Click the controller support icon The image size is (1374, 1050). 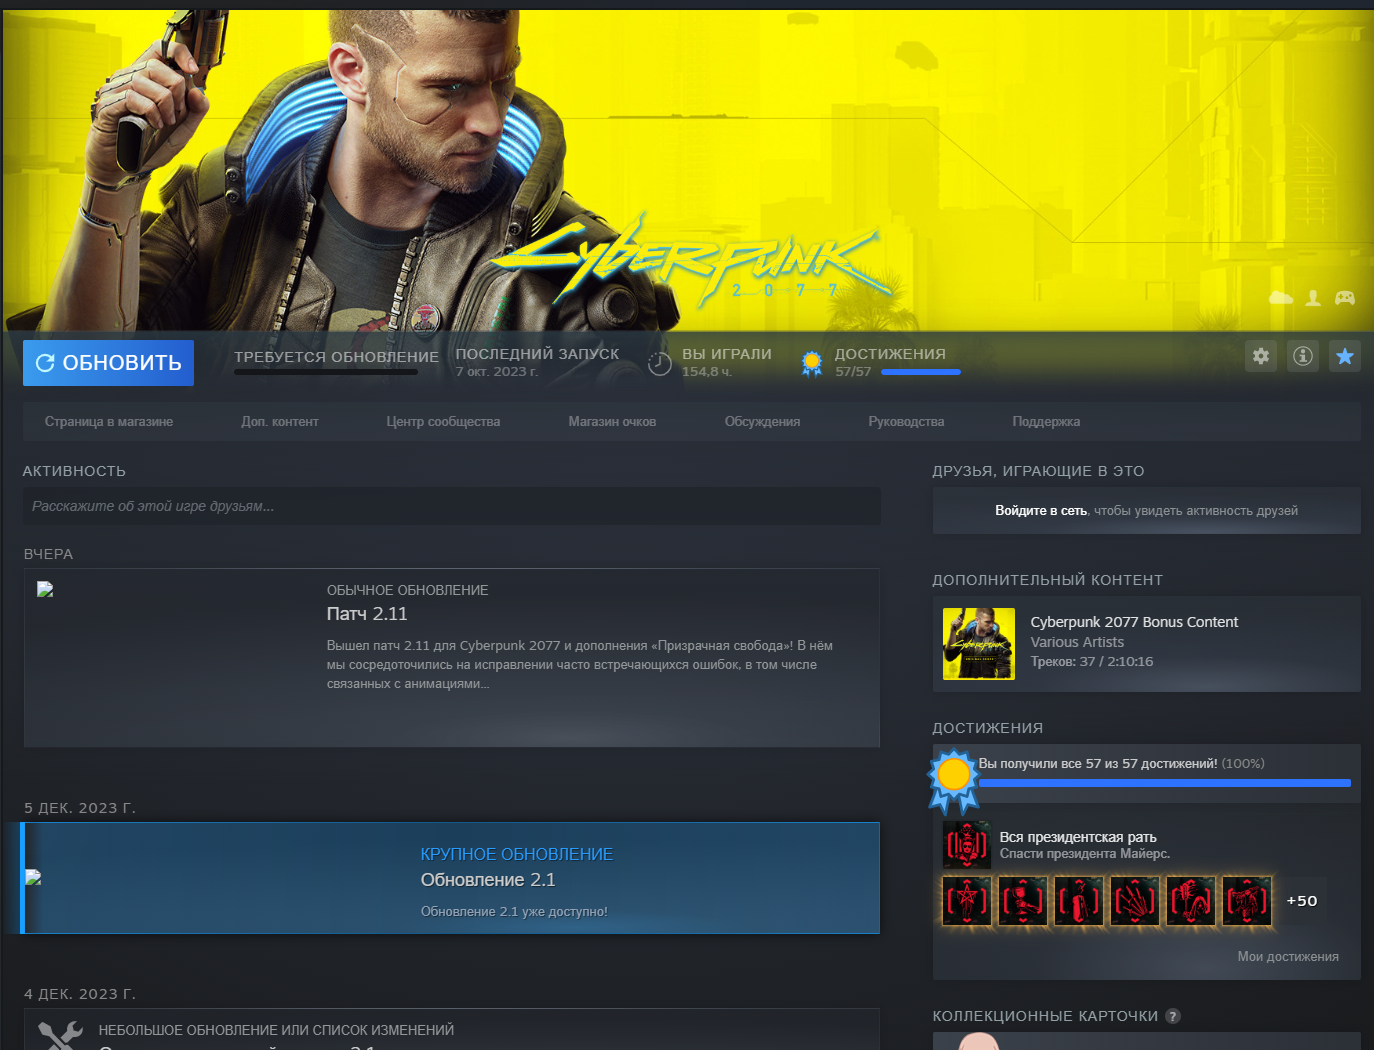pos(1345,298)
